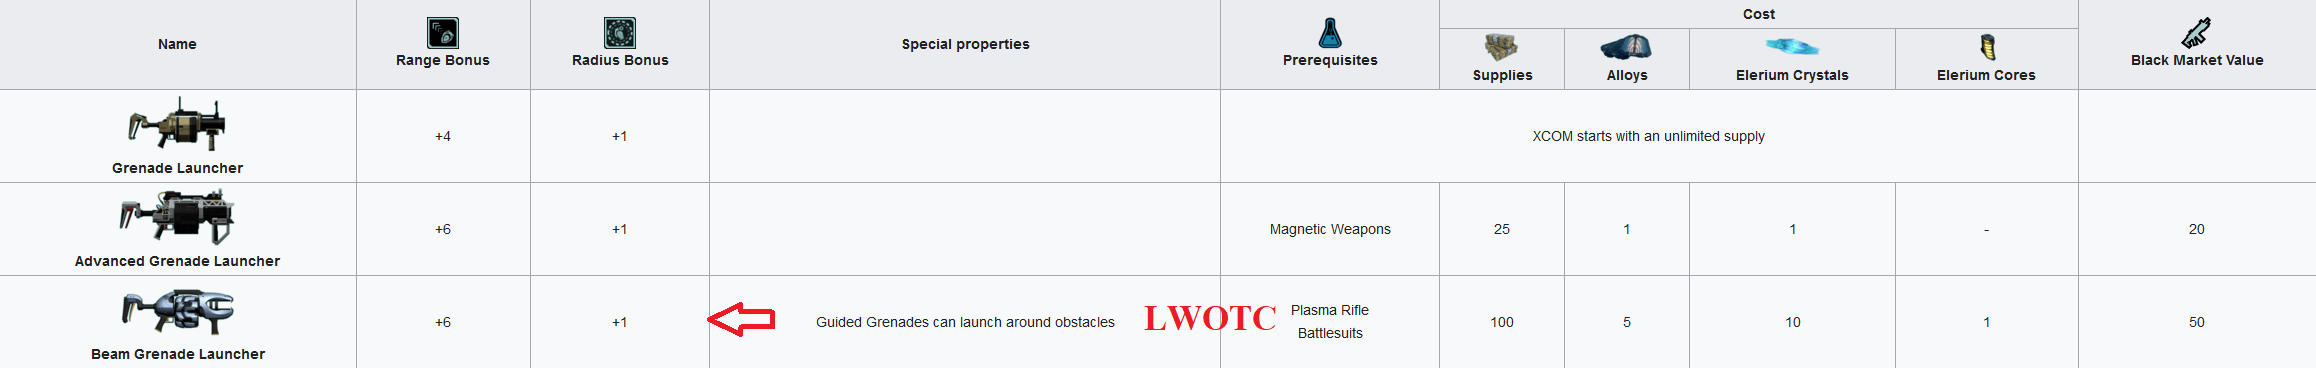Click the Supplies crate icon
The width and height of the screenshot is (2316, 368).
click(x=1501, y=47)
